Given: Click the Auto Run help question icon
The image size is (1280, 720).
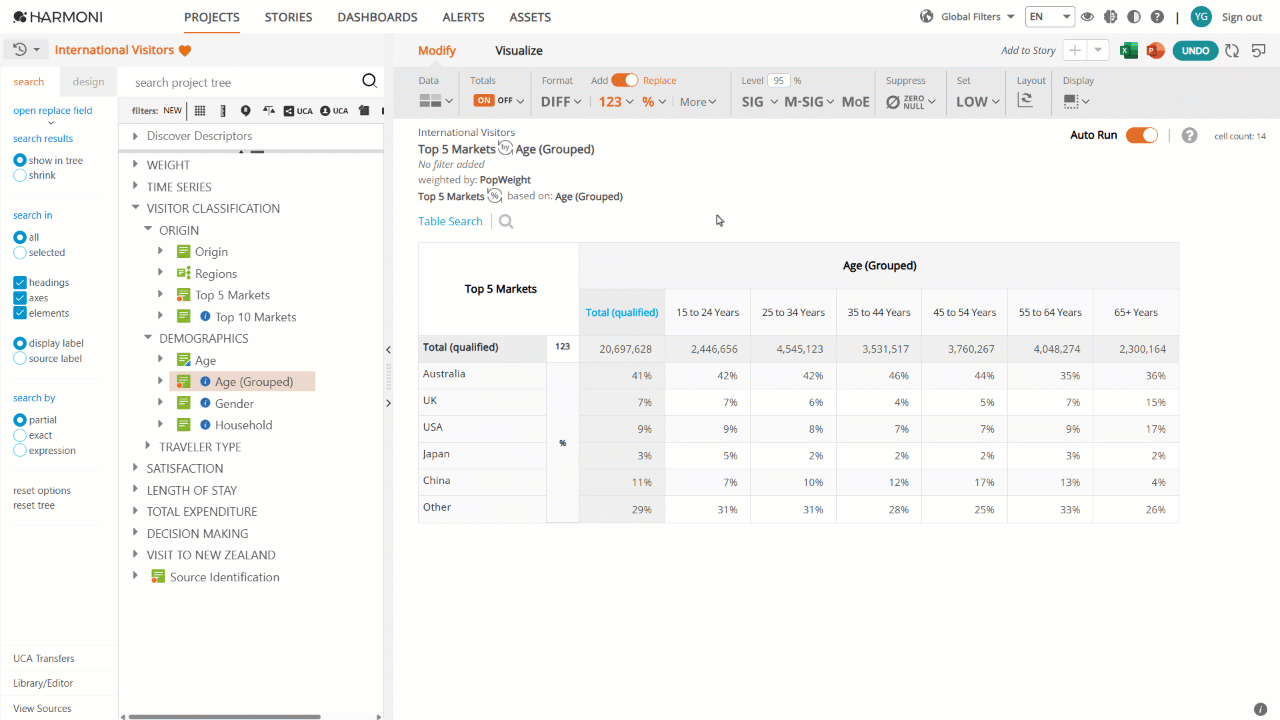Looking at the screenshot, I should click(x=1189, y=135).
